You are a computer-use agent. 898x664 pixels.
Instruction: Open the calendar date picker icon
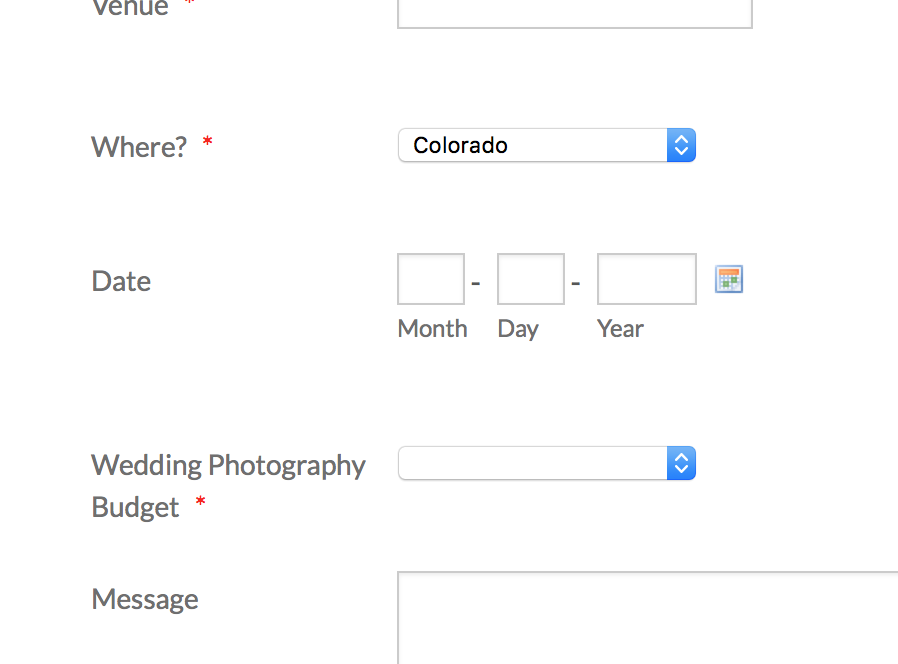click(x=728, y=279)
